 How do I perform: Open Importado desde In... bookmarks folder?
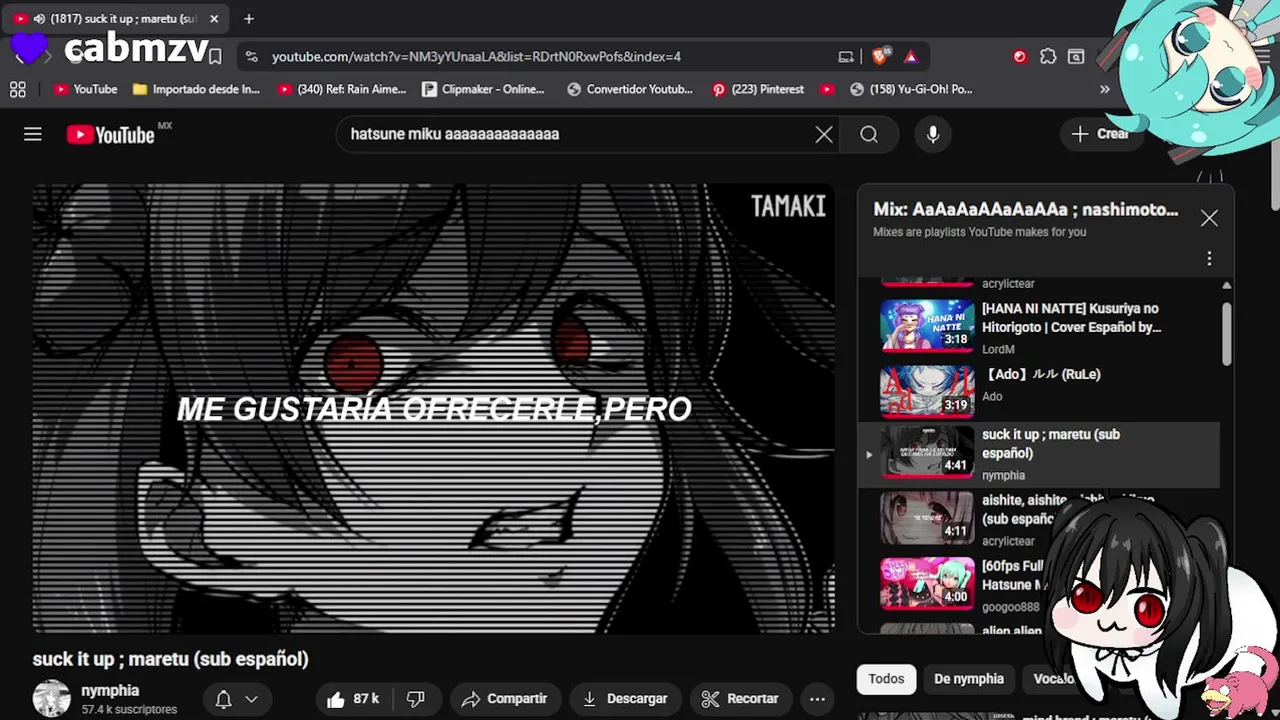pos(196,89)
